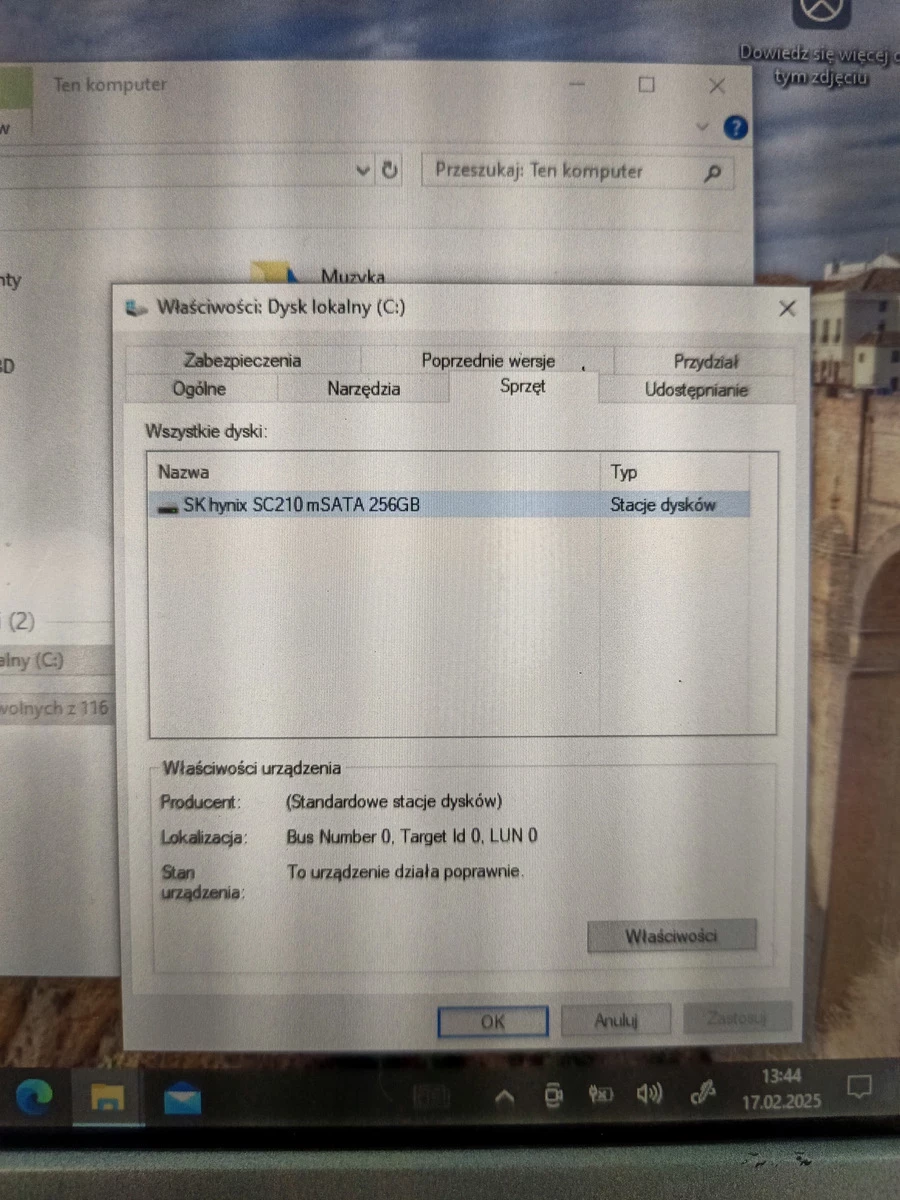Click the Nazwa column header

pyautogui.click(x=374, y=472)
